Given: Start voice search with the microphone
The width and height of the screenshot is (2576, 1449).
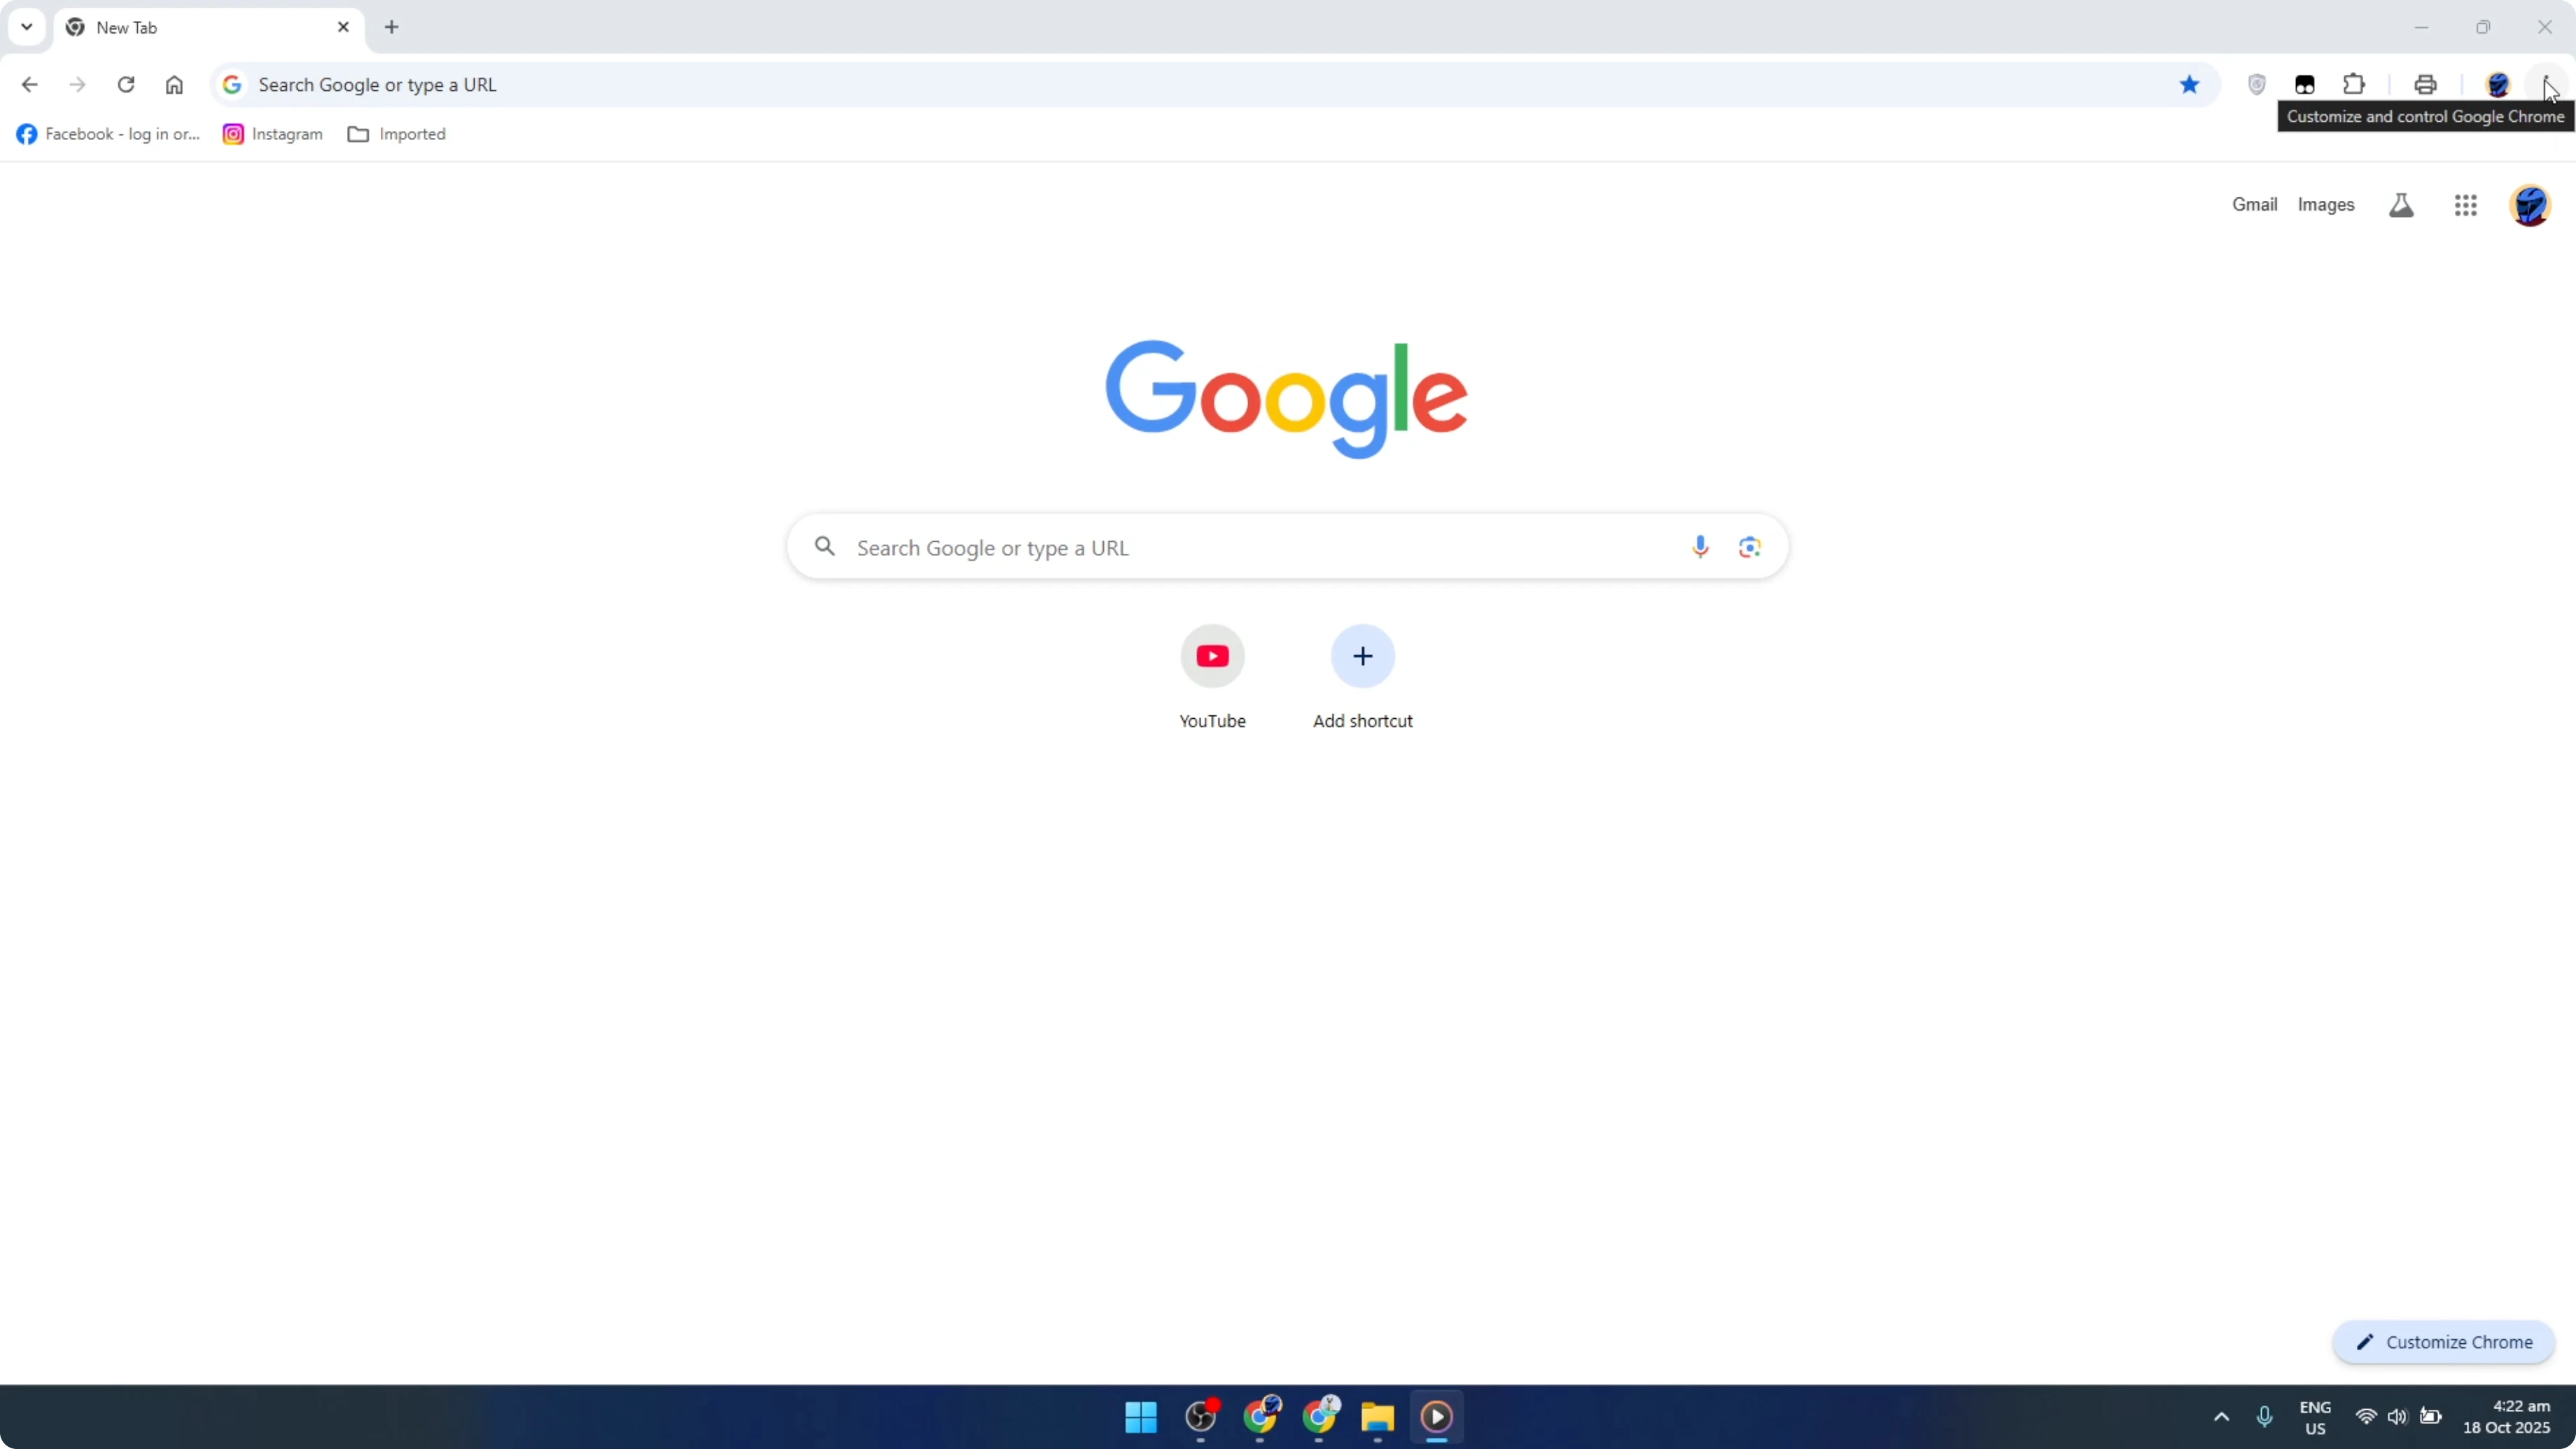Looking at the screenshot, I should click(x=1700, y=547).
